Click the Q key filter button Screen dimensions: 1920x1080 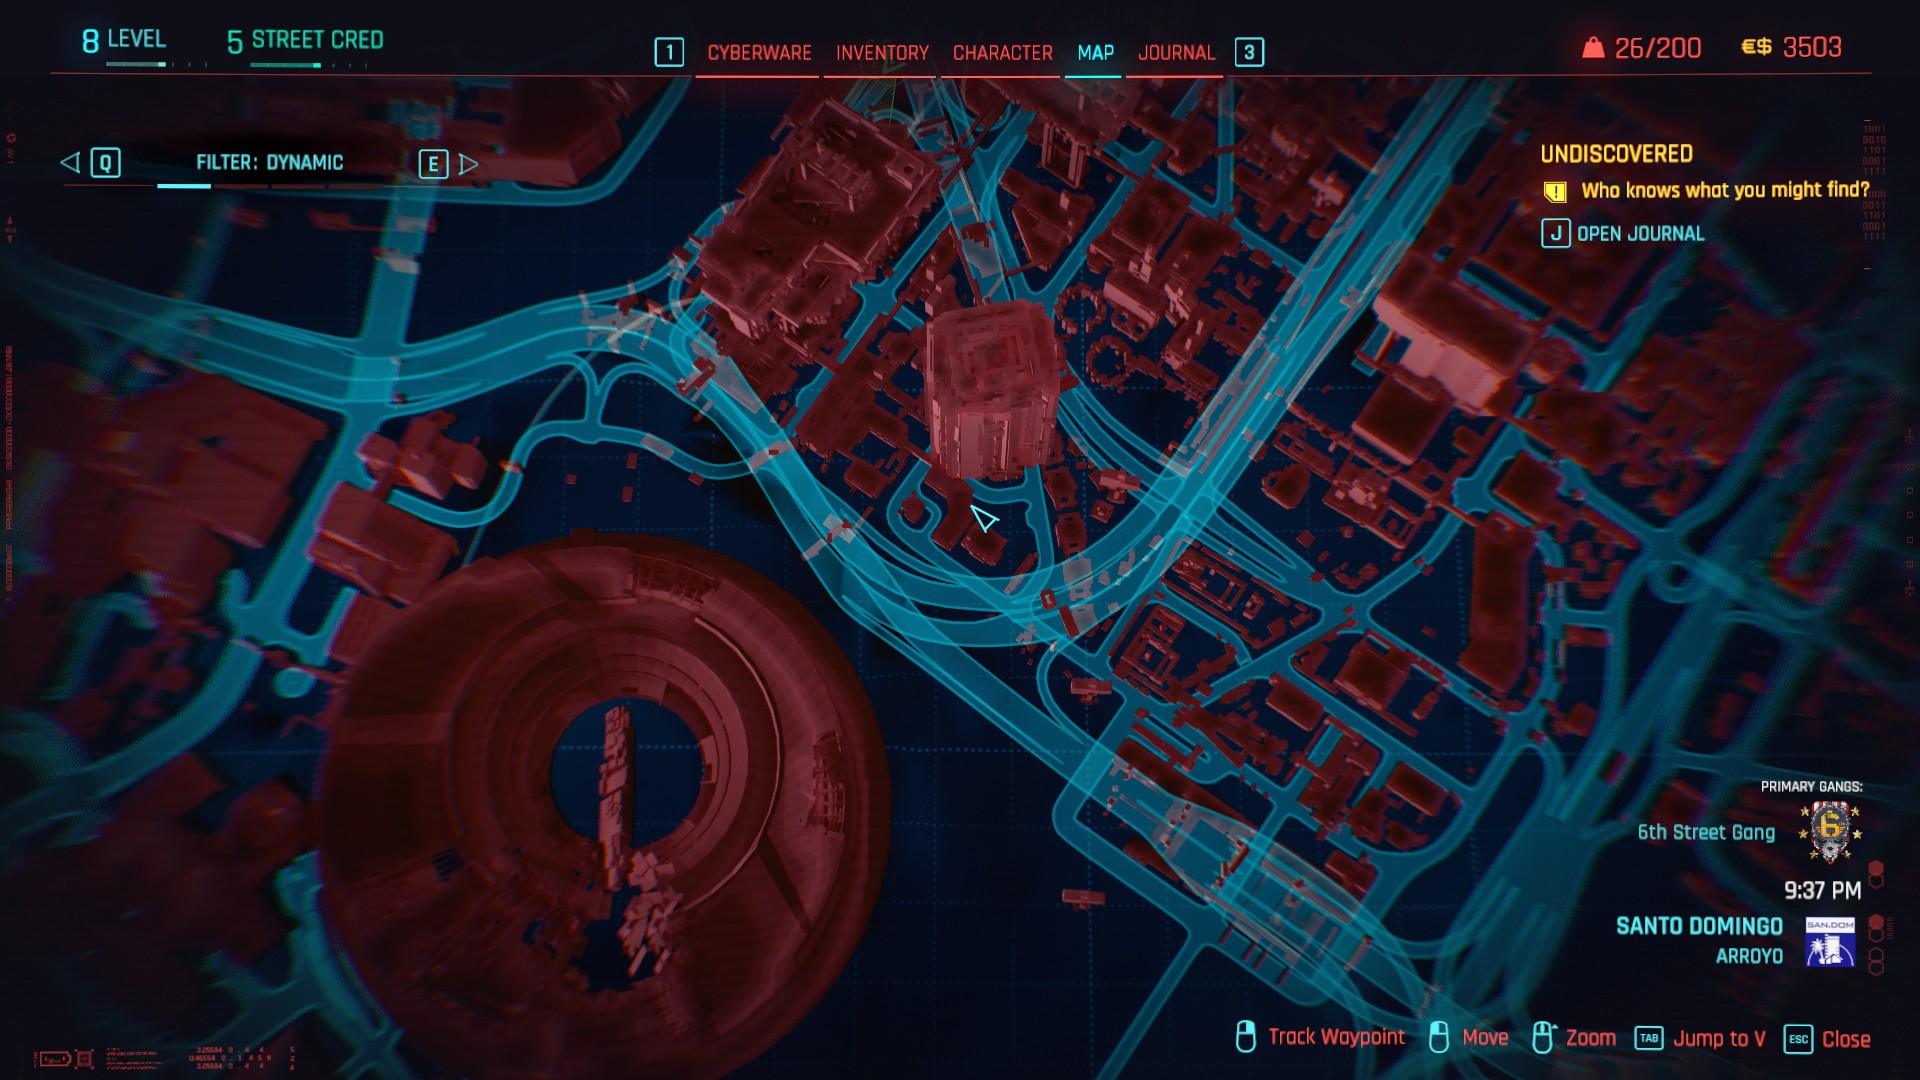(x=105, y=163)
